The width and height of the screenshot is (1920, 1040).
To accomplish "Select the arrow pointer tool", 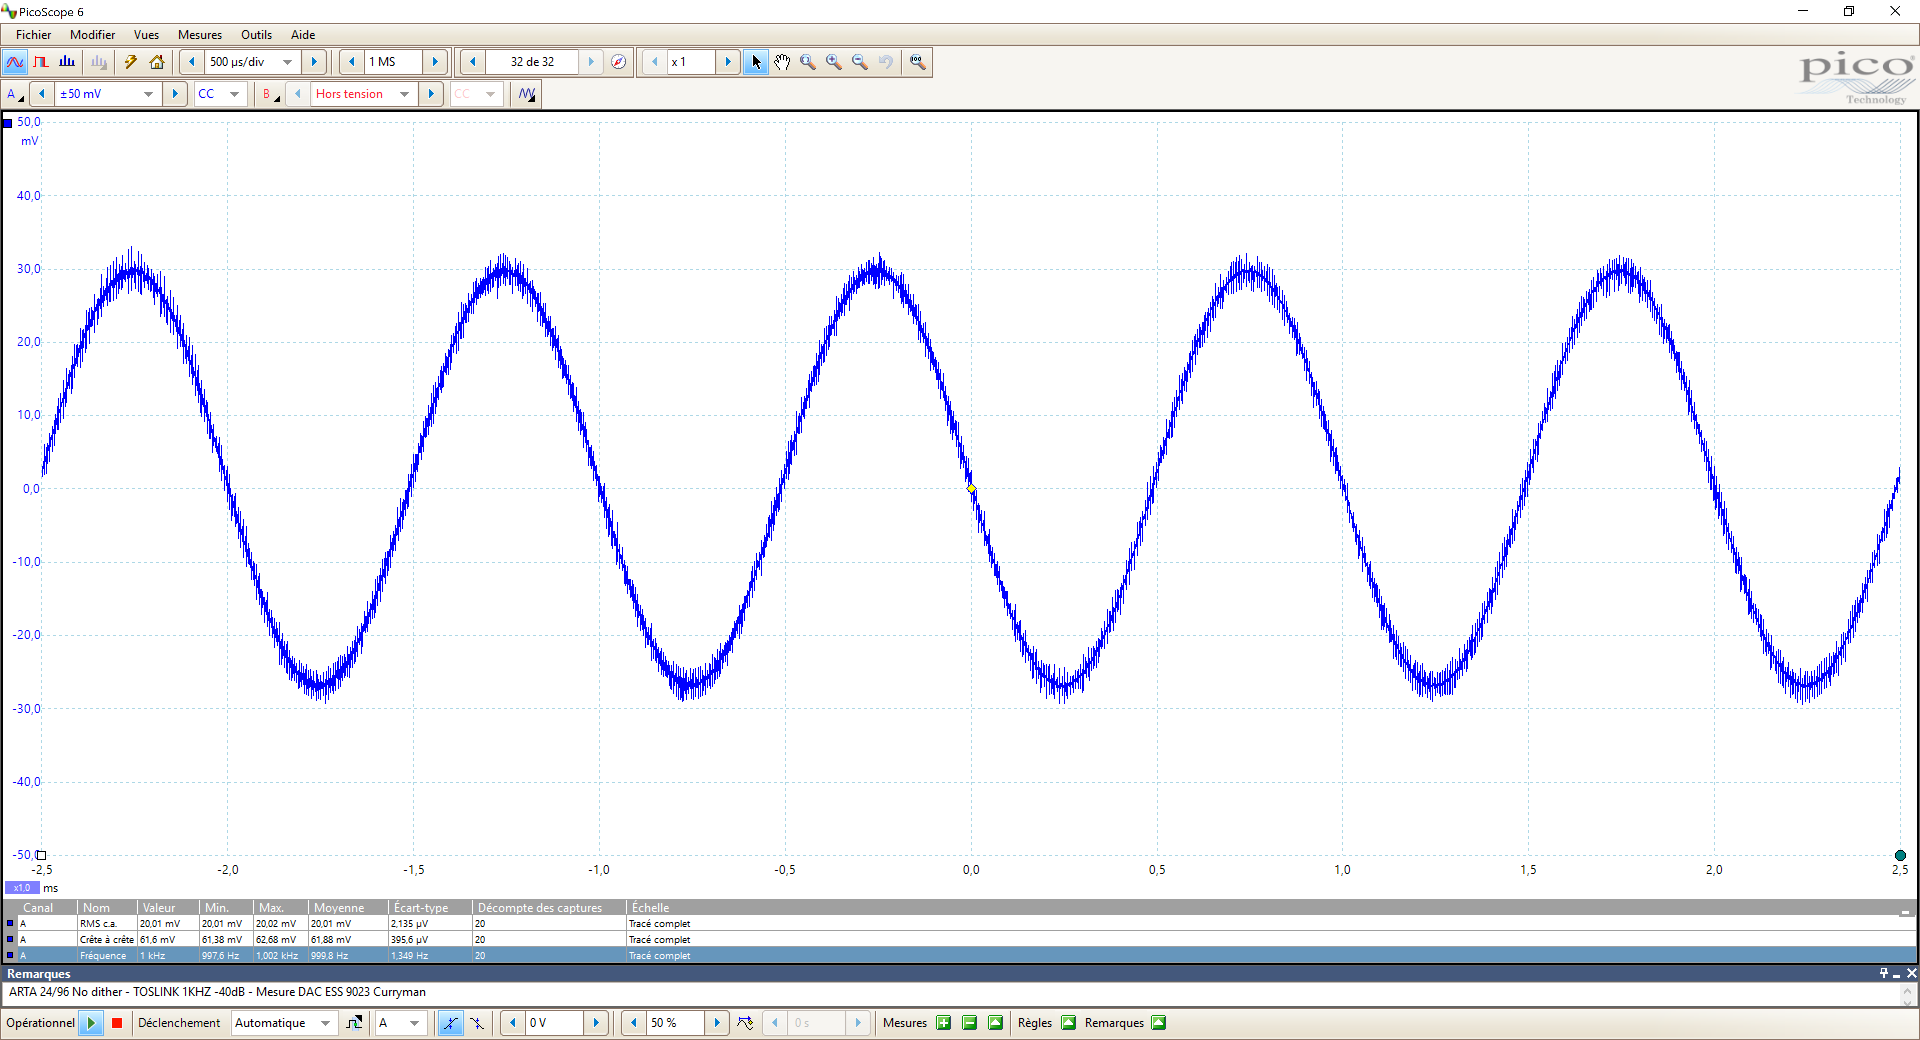I will point(756,62).
